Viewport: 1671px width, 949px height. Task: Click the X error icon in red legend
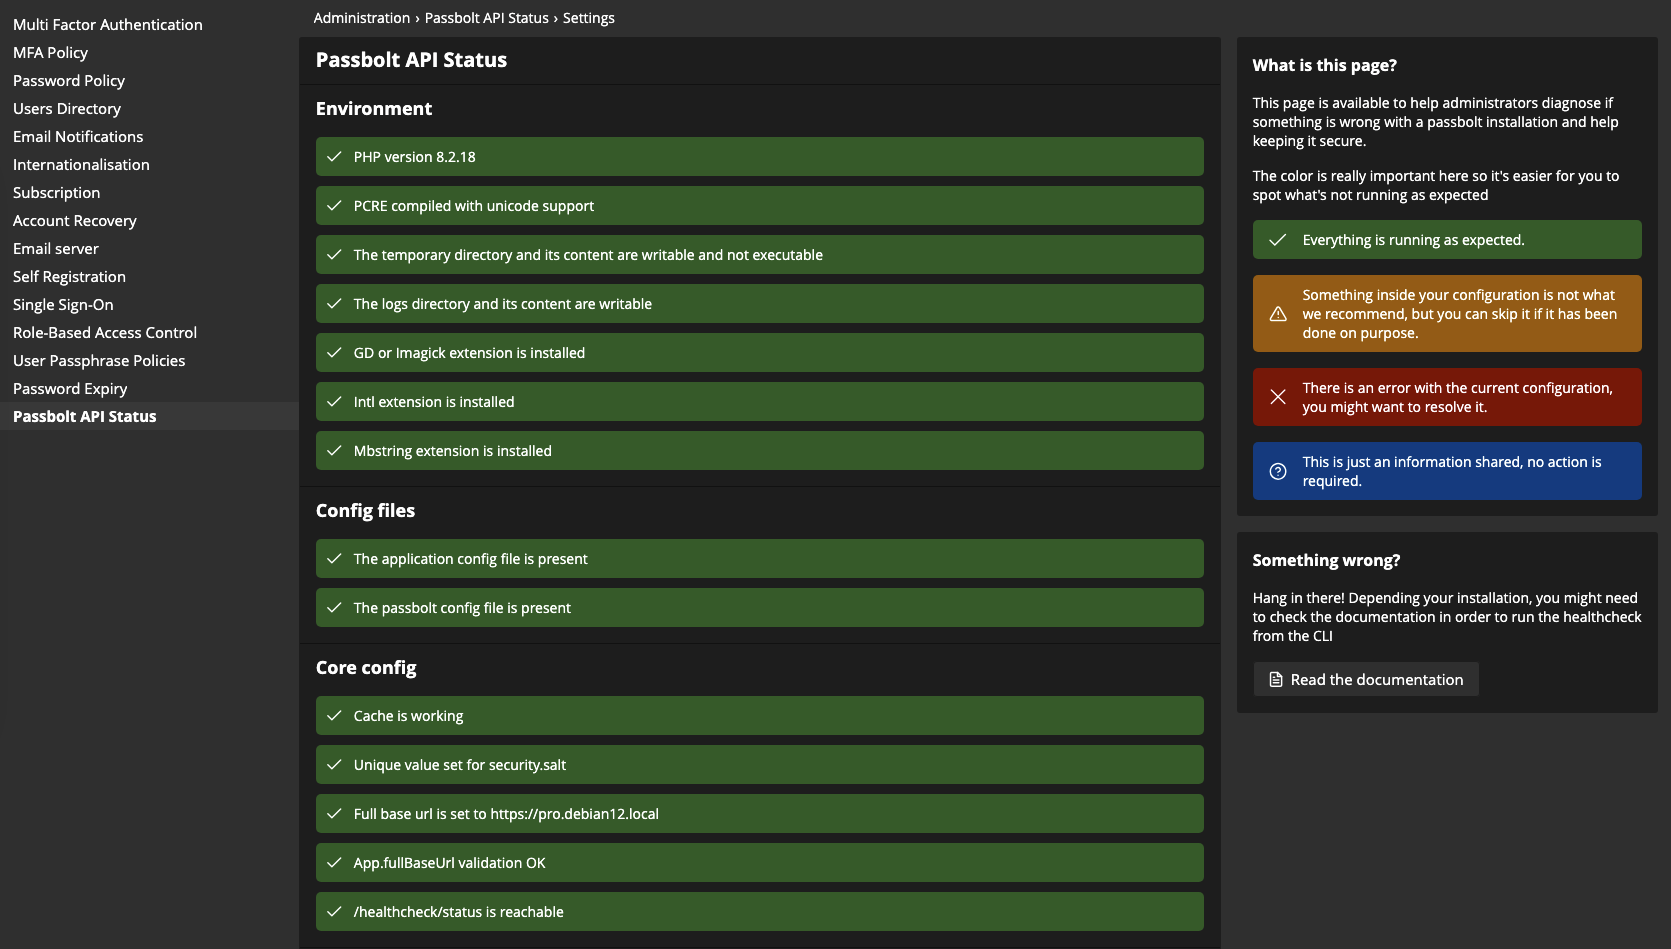pos(1278,397)
